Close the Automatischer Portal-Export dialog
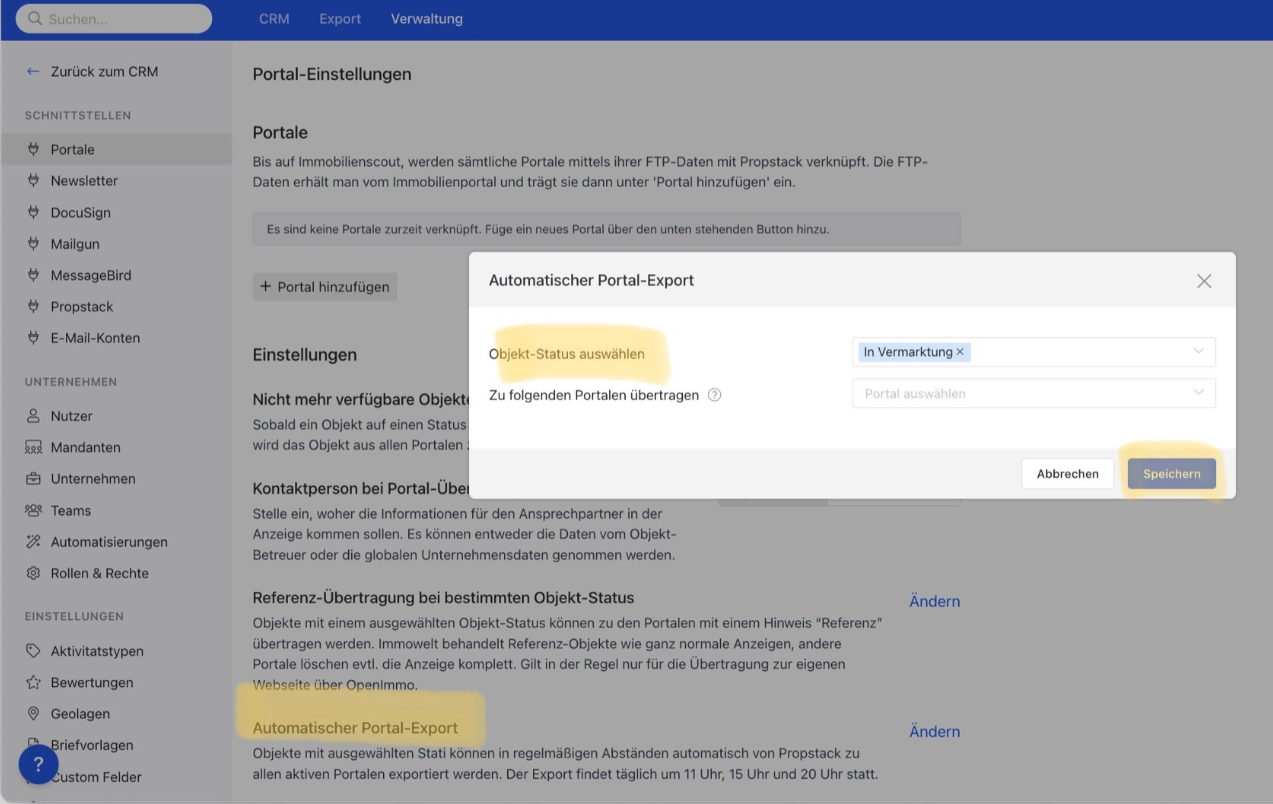The height and width of the screenshot is (804, 1273). tap(1204, 281)
